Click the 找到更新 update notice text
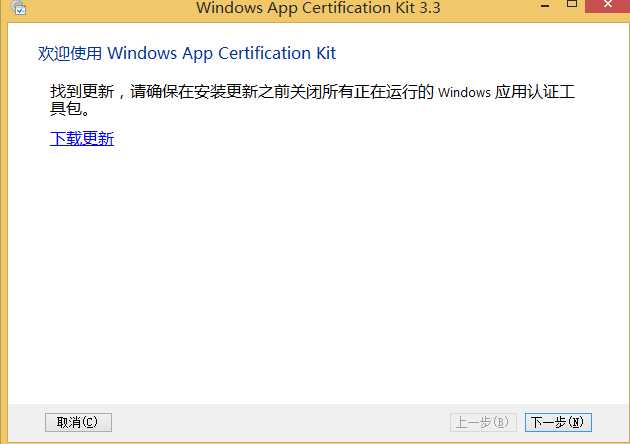The image size is (630, 444). pos(312,100)
